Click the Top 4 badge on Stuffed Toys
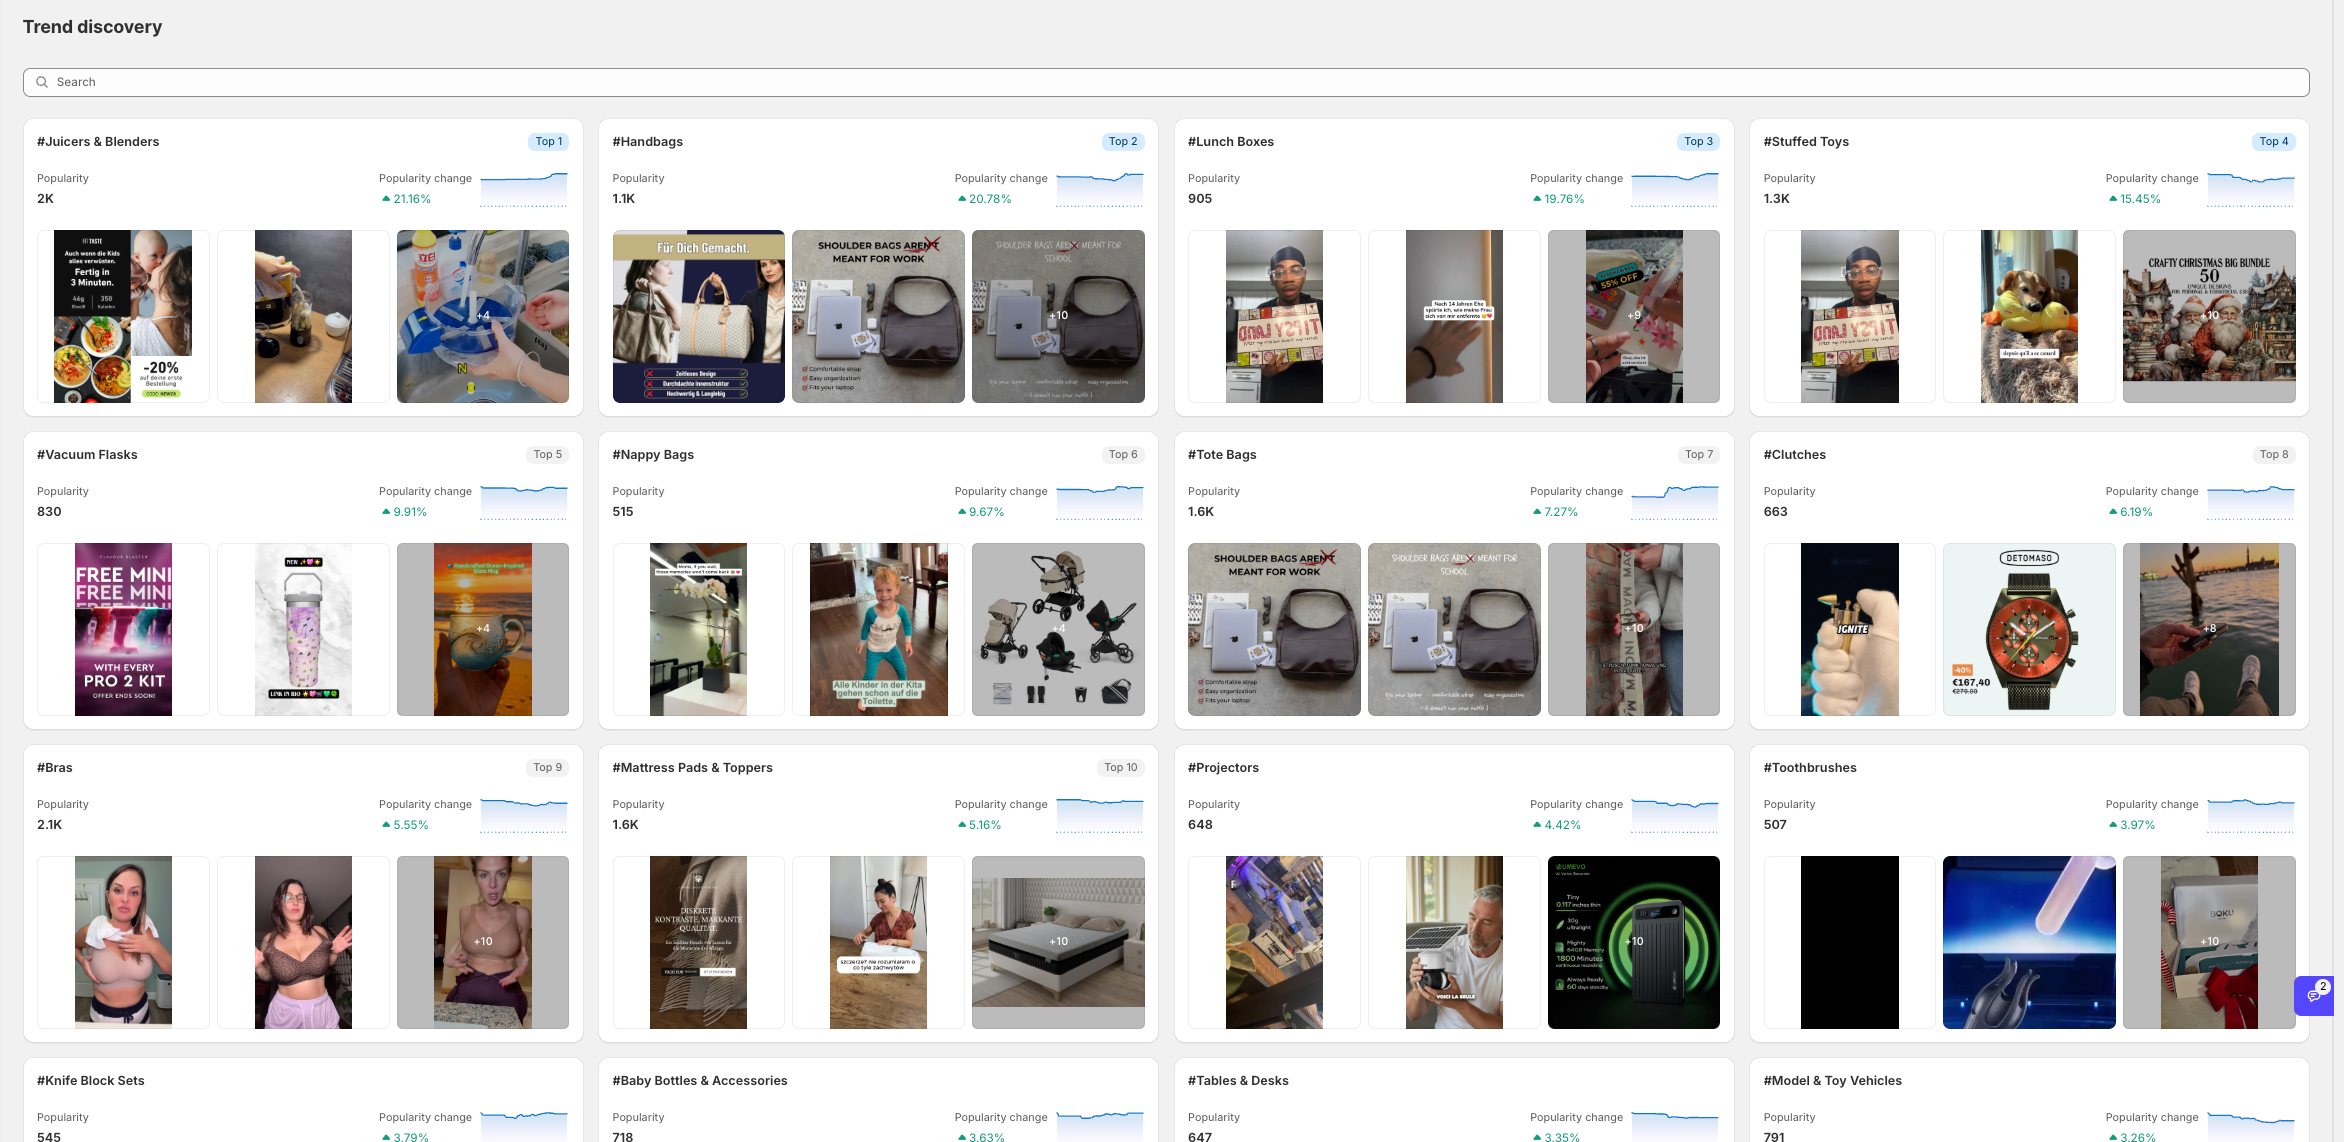This screenshot has width=2344, height=1142. 2273,142
